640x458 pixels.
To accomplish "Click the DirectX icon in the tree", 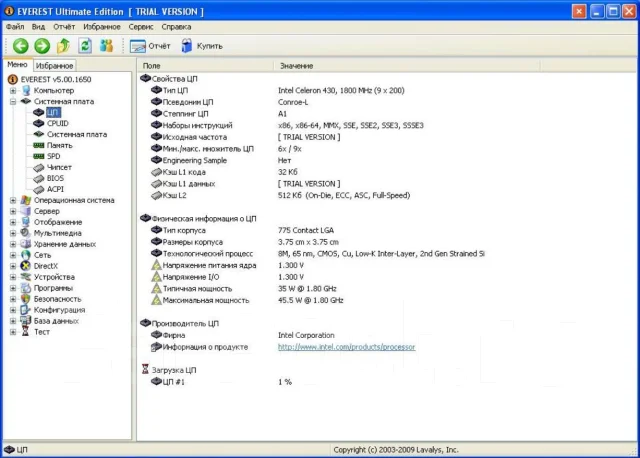I will point(26,266).
